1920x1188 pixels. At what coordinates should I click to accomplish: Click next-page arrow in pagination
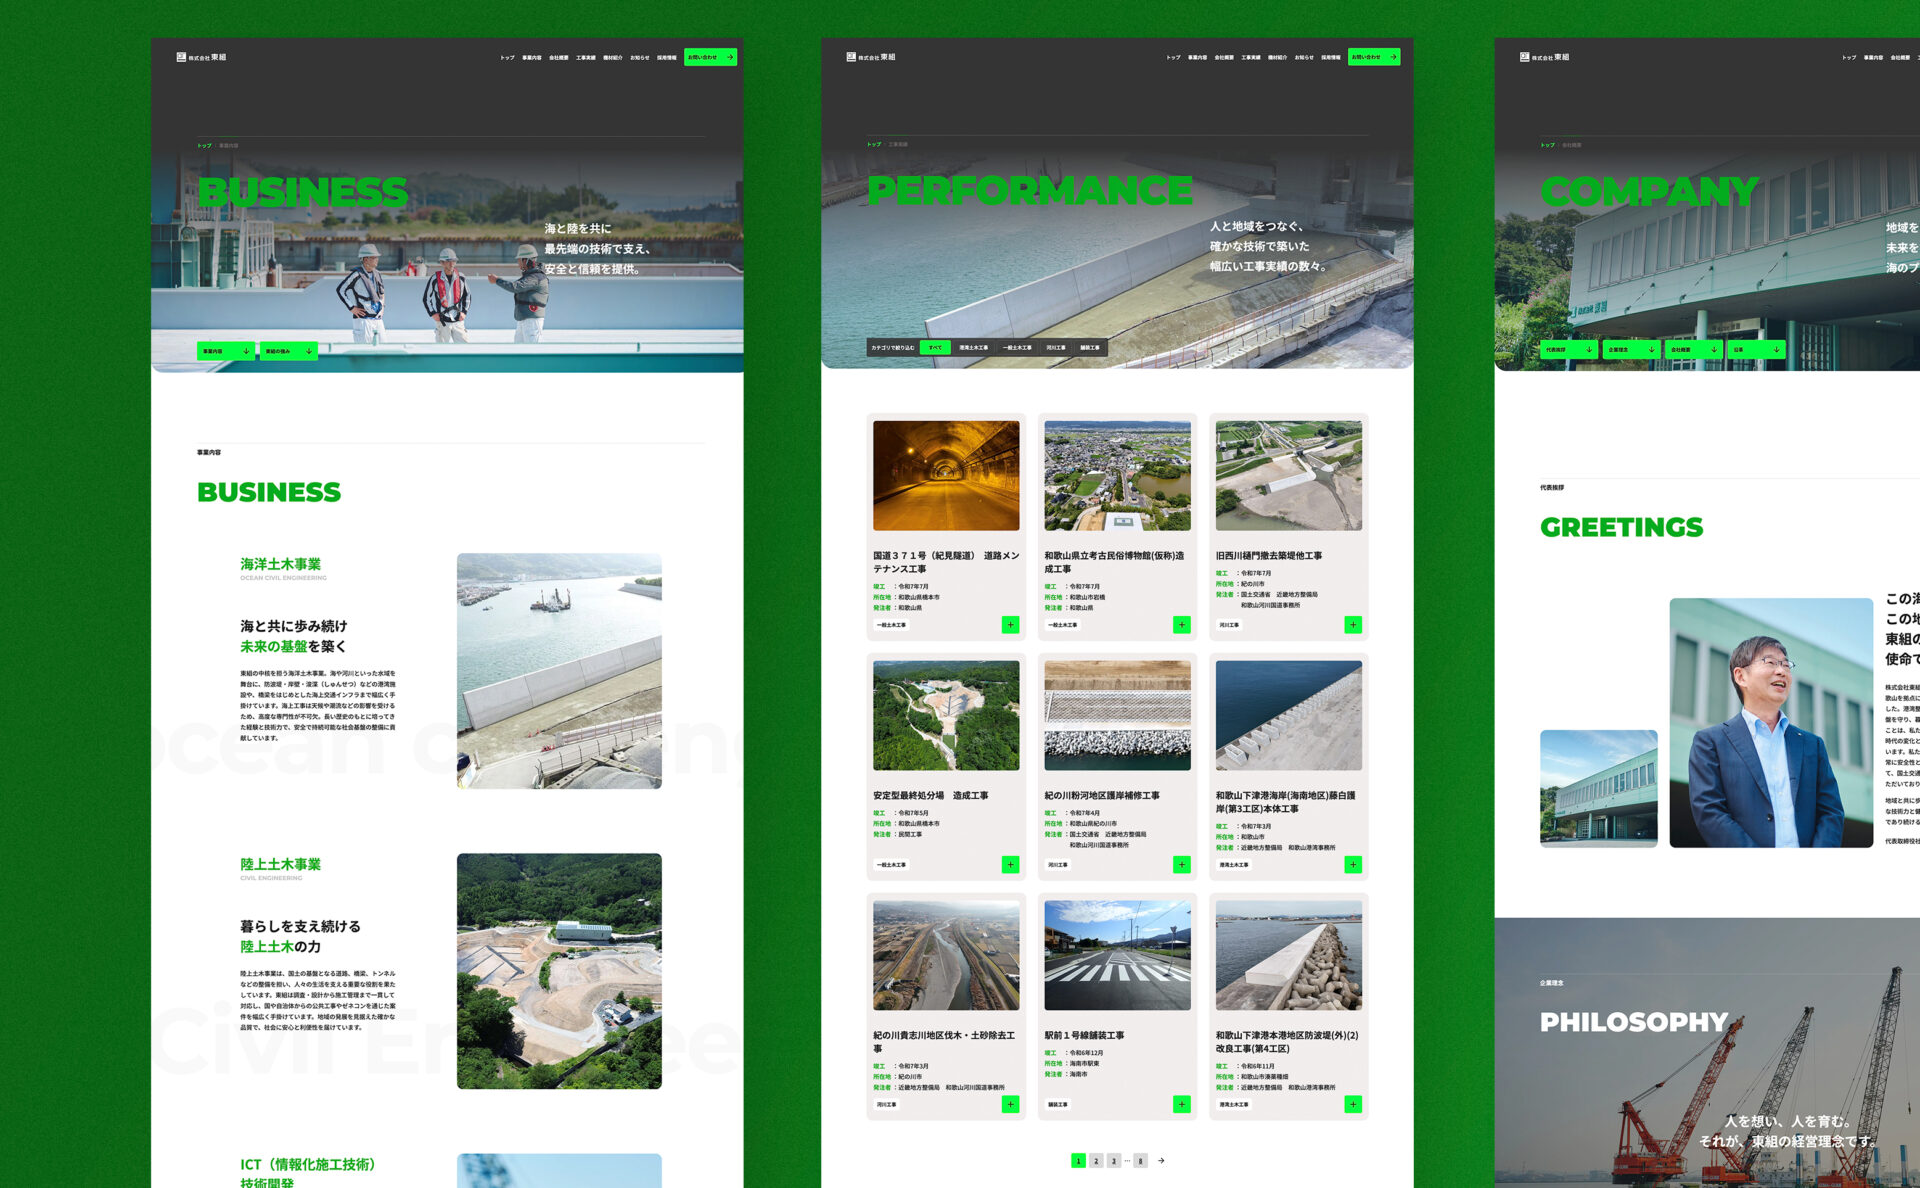coord(1161,1161)
